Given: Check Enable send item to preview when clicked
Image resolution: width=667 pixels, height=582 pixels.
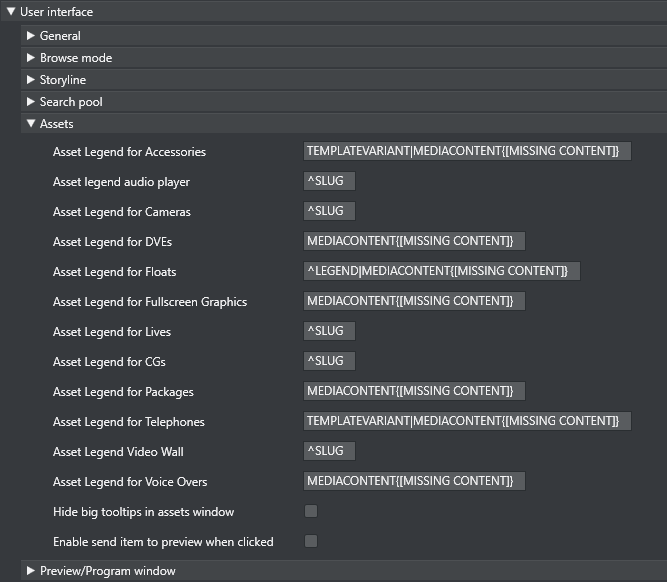Looking at the screenshot, I should (311, 541).
